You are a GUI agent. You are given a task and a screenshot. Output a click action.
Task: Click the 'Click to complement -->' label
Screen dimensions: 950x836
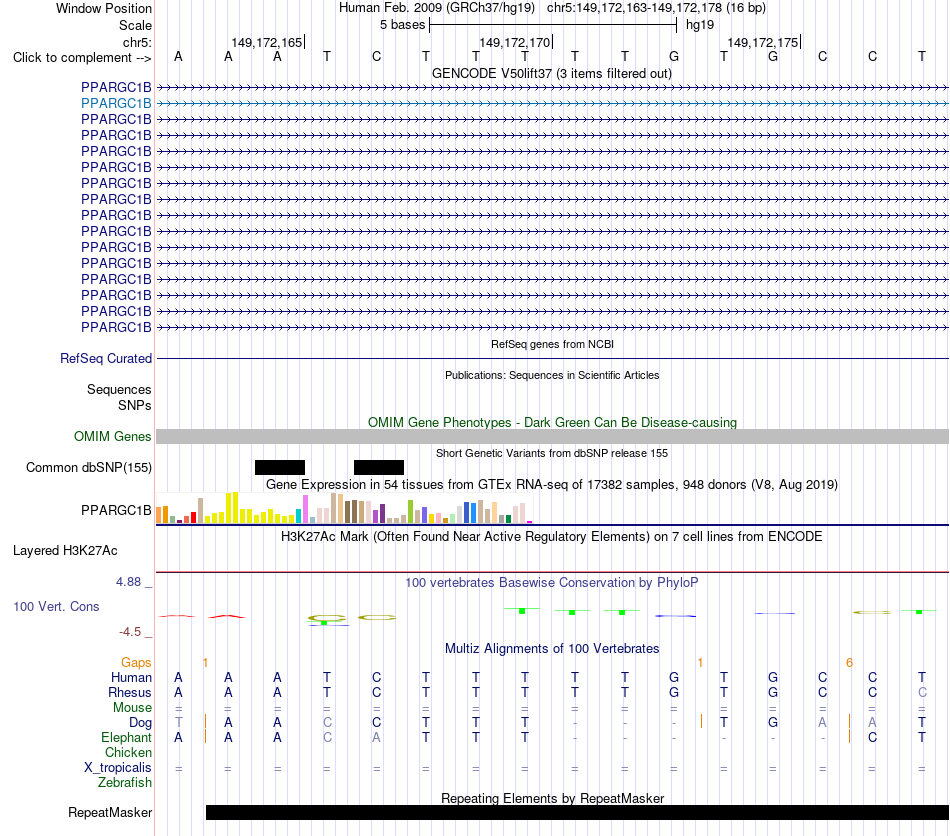point(82,58)
